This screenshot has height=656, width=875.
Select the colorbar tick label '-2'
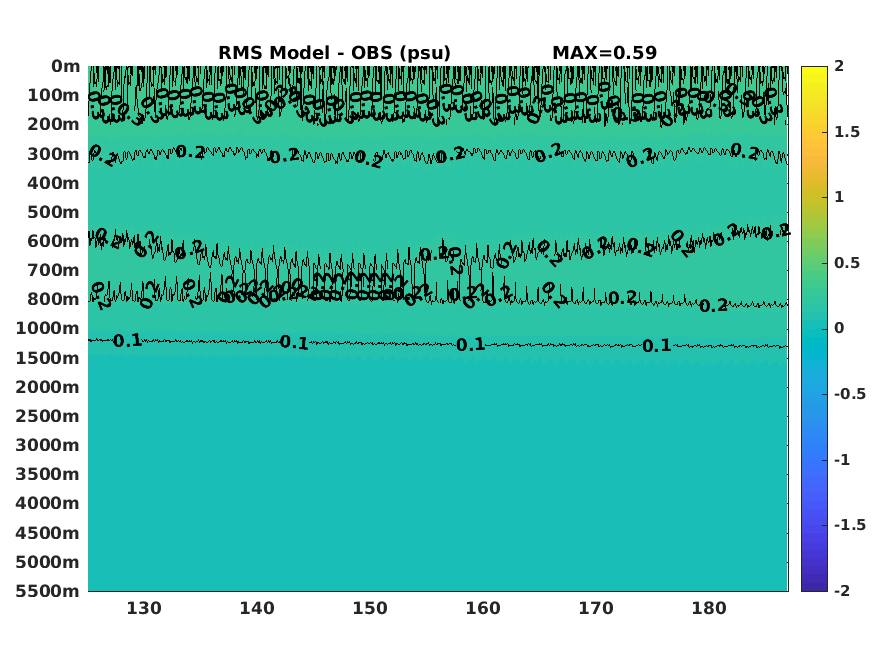[842, 590]
